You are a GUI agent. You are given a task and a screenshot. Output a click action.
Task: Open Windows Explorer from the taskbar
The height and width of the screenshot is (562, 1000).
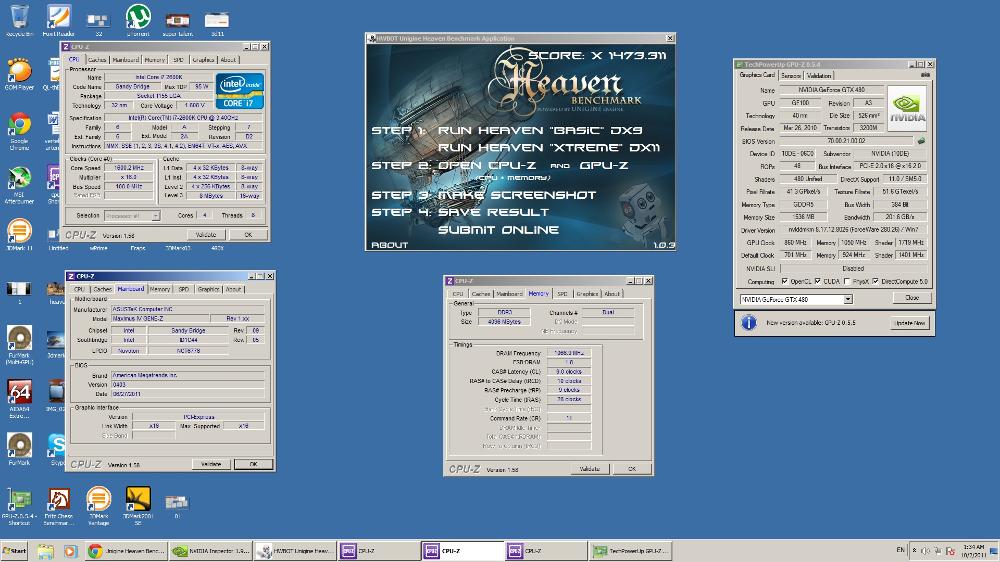point(45,551)
